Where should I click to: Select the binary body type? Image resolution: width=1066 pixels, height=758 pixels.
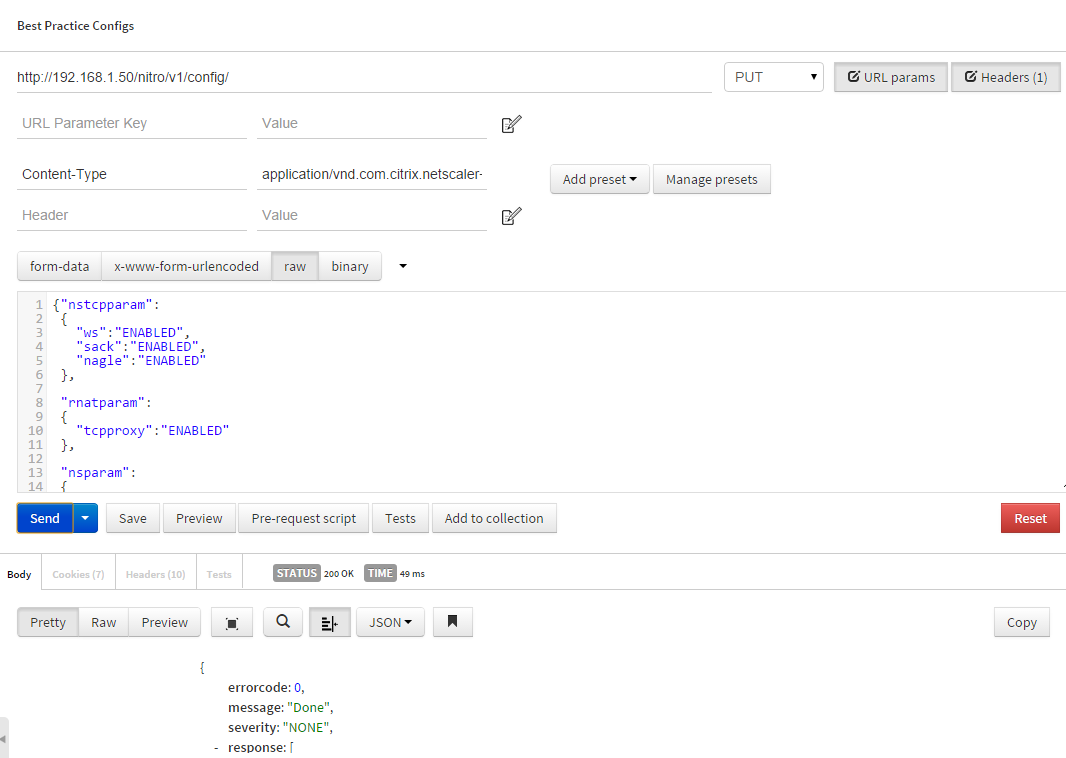[x=349, y=266]
